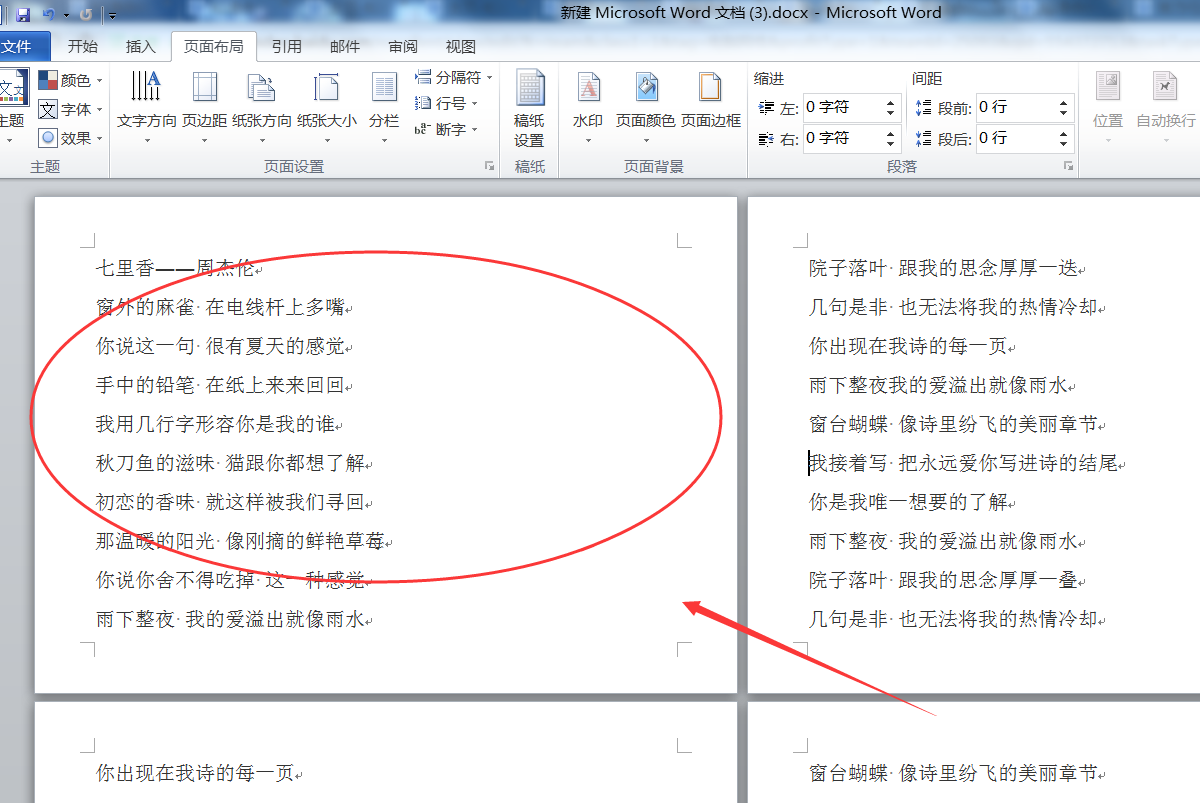The height and width of the screenshot is (803, 1200).
Task: Click the line 初恋的香味 就这样被我们寻回
Action: pyautogui.click(x=230, y=502)
